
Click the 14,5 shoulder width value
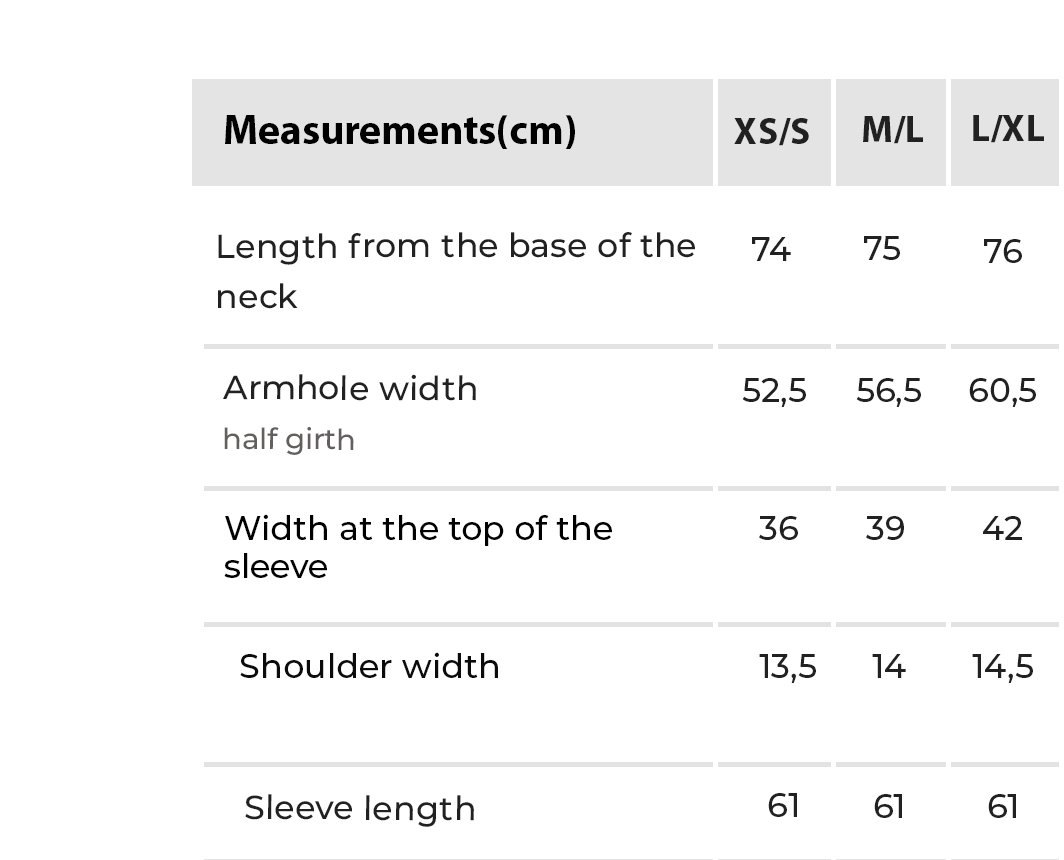tap(1003, 666)
